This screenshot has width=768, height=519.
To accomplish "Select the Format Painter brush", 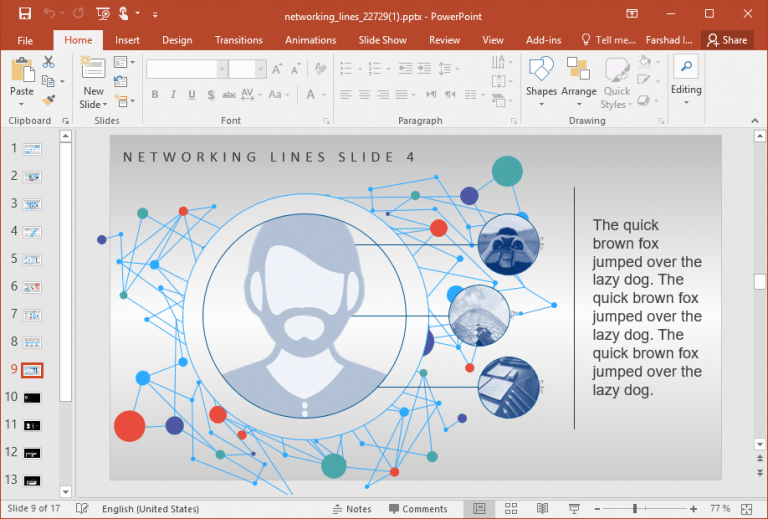I will pos(49,100).
